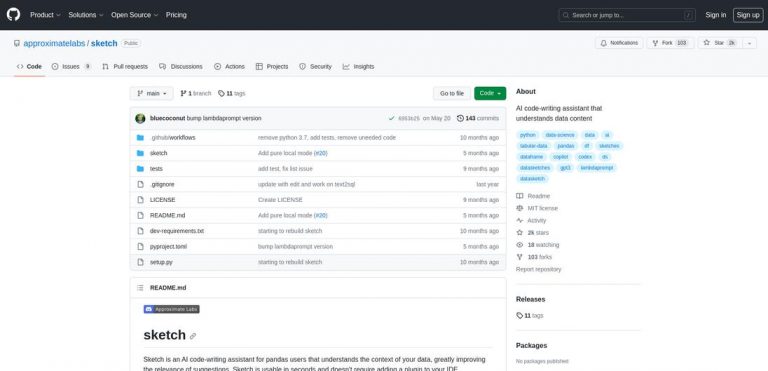The height and width of the screenshot is (371, 768).
Task: Open the README.md file in list
Action: click(168, 215)
